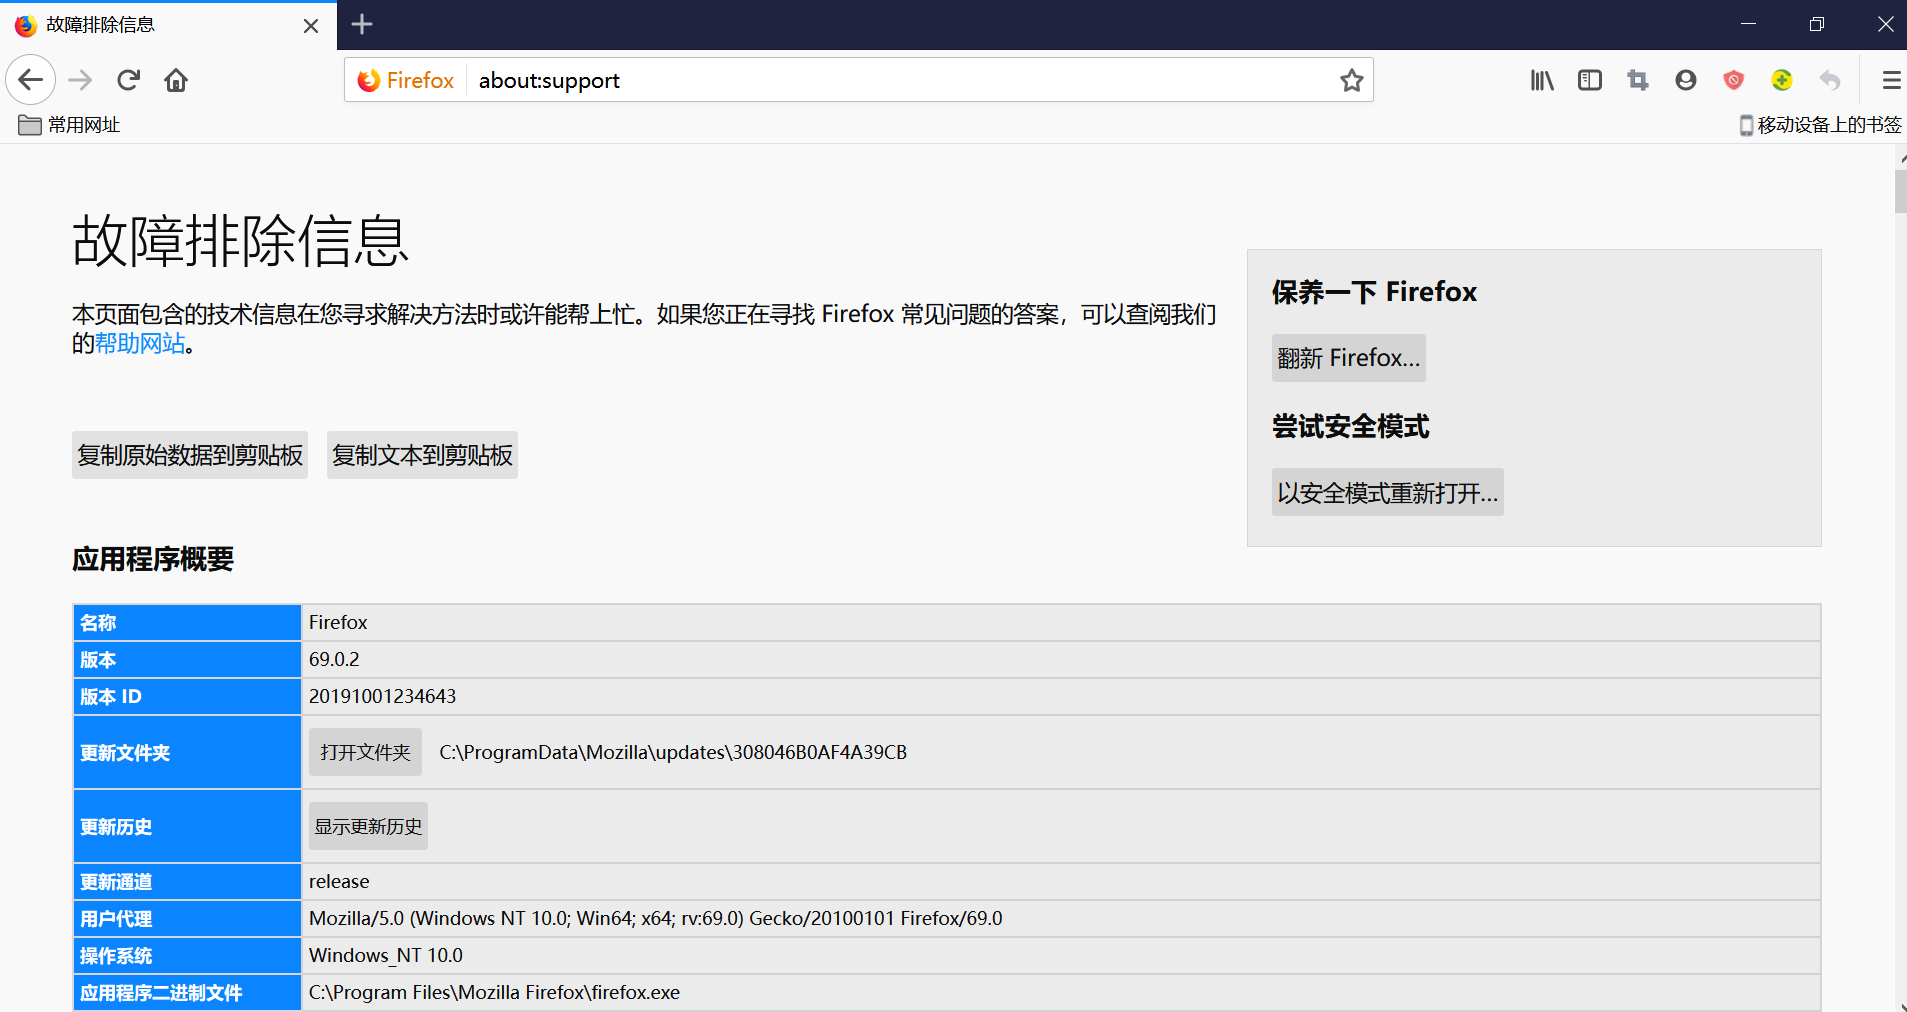The width and height of the screenshot is (1907, 1012).
Task: Go back to the previous page
Action: point(30,80)
